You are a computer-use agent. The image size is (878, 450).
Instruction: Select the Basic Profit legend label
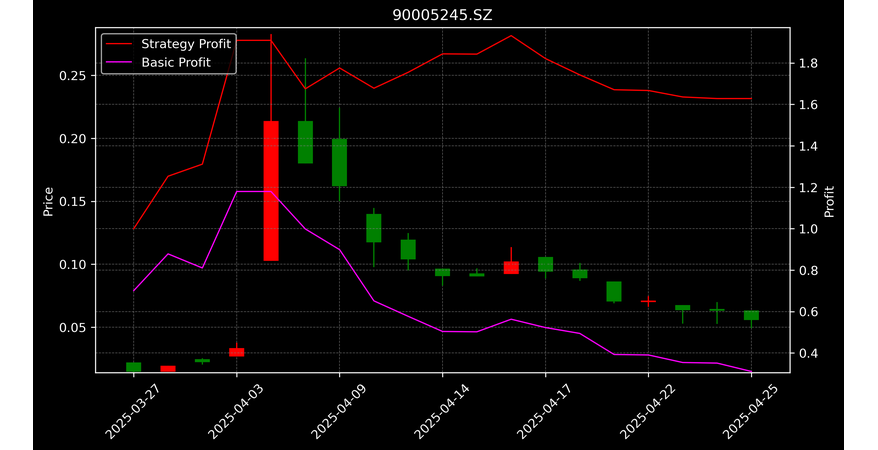[176, 62]
